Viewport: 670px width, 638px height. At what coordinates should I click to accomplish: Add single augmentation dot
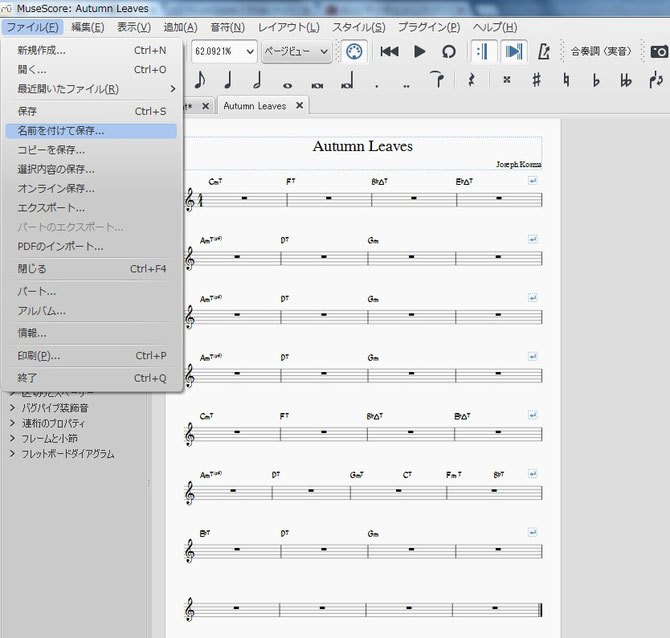point(376,85)
